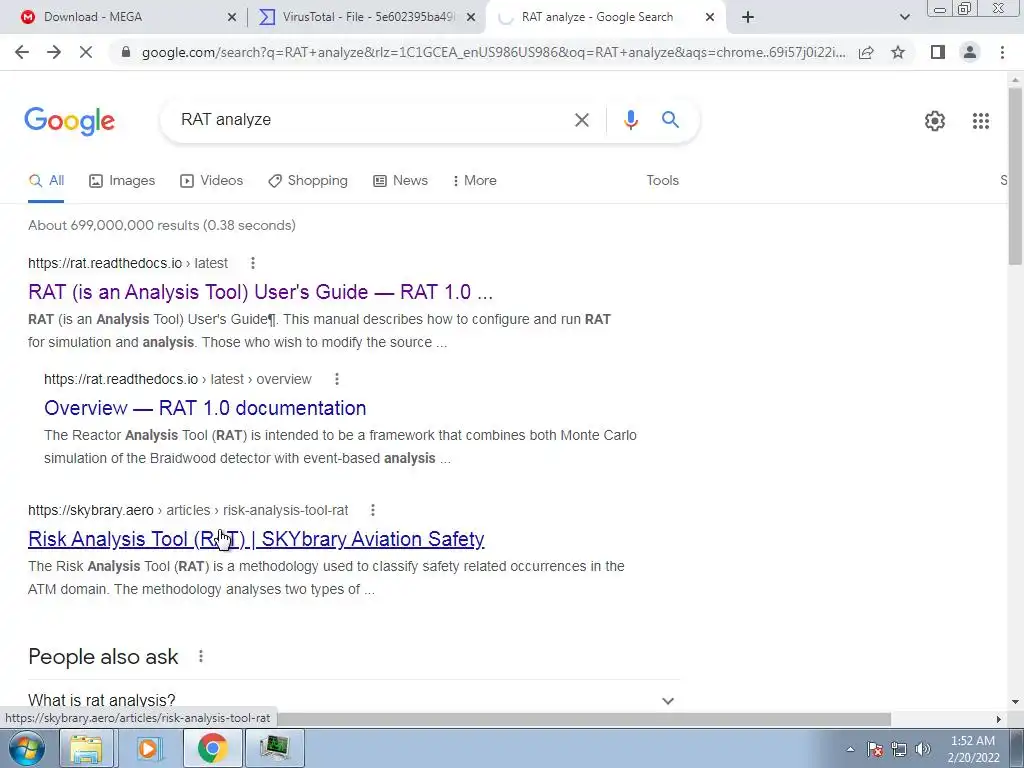Show hidden system tray icons
This screenshot has height=768, width=1024.
[850, 749]
